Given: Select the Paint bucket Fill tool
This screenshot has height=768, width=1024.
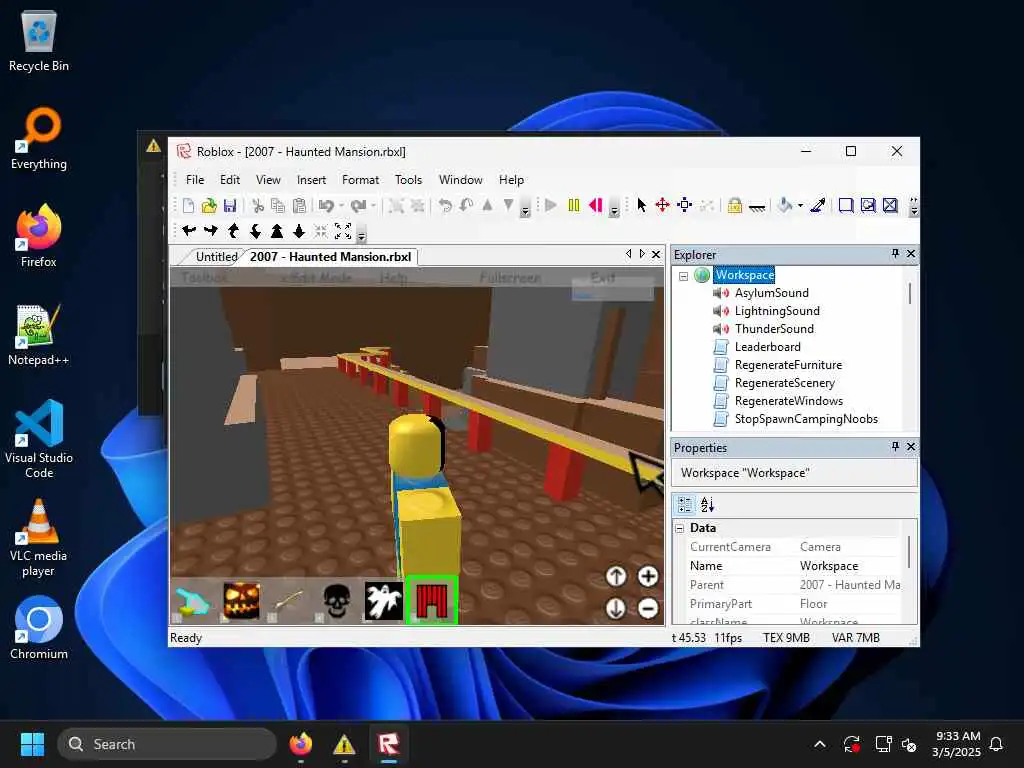Looking at the screenshot, I should (x=785, y=206).
